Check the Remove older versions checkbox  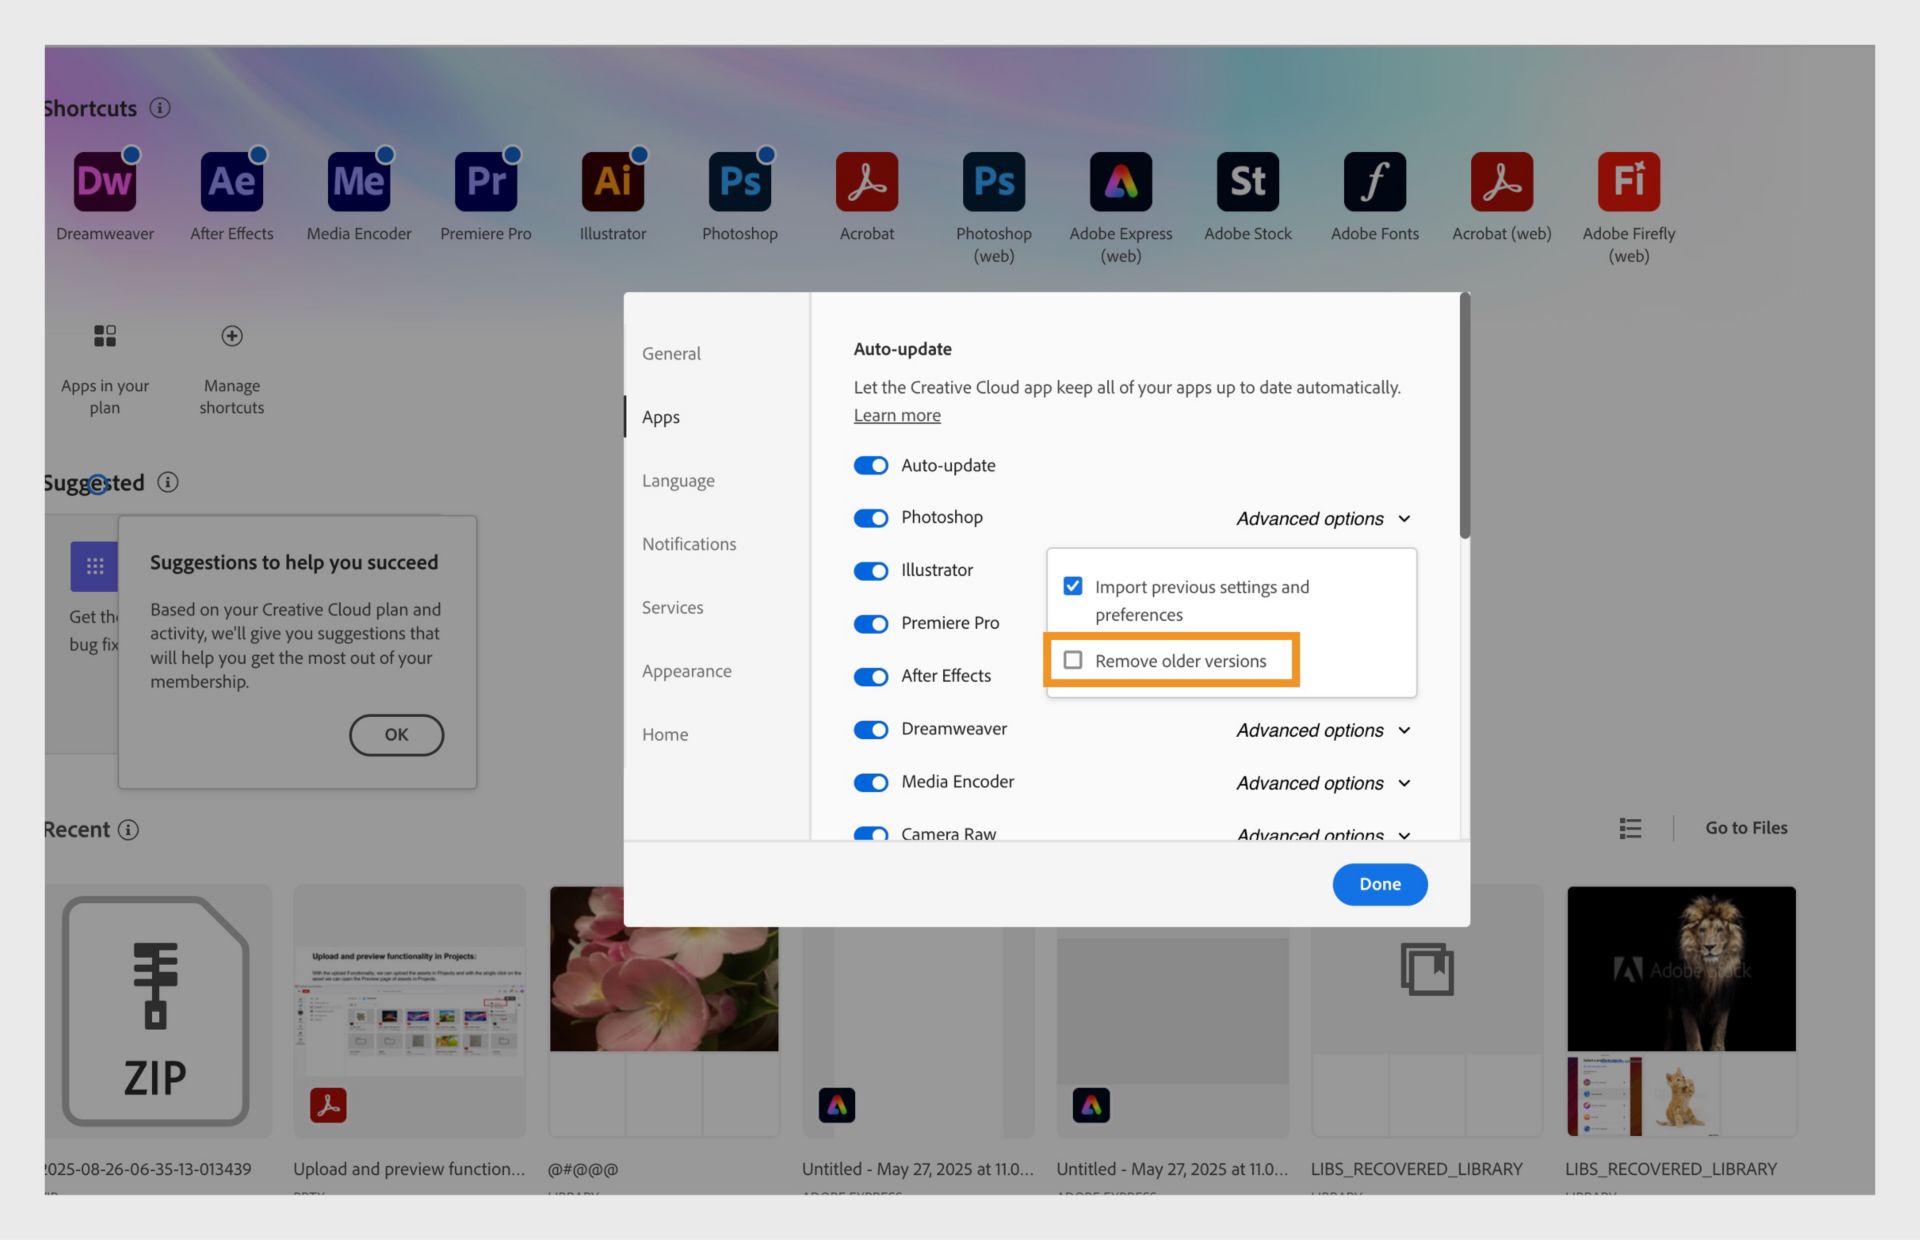[x=1073, y=660]
